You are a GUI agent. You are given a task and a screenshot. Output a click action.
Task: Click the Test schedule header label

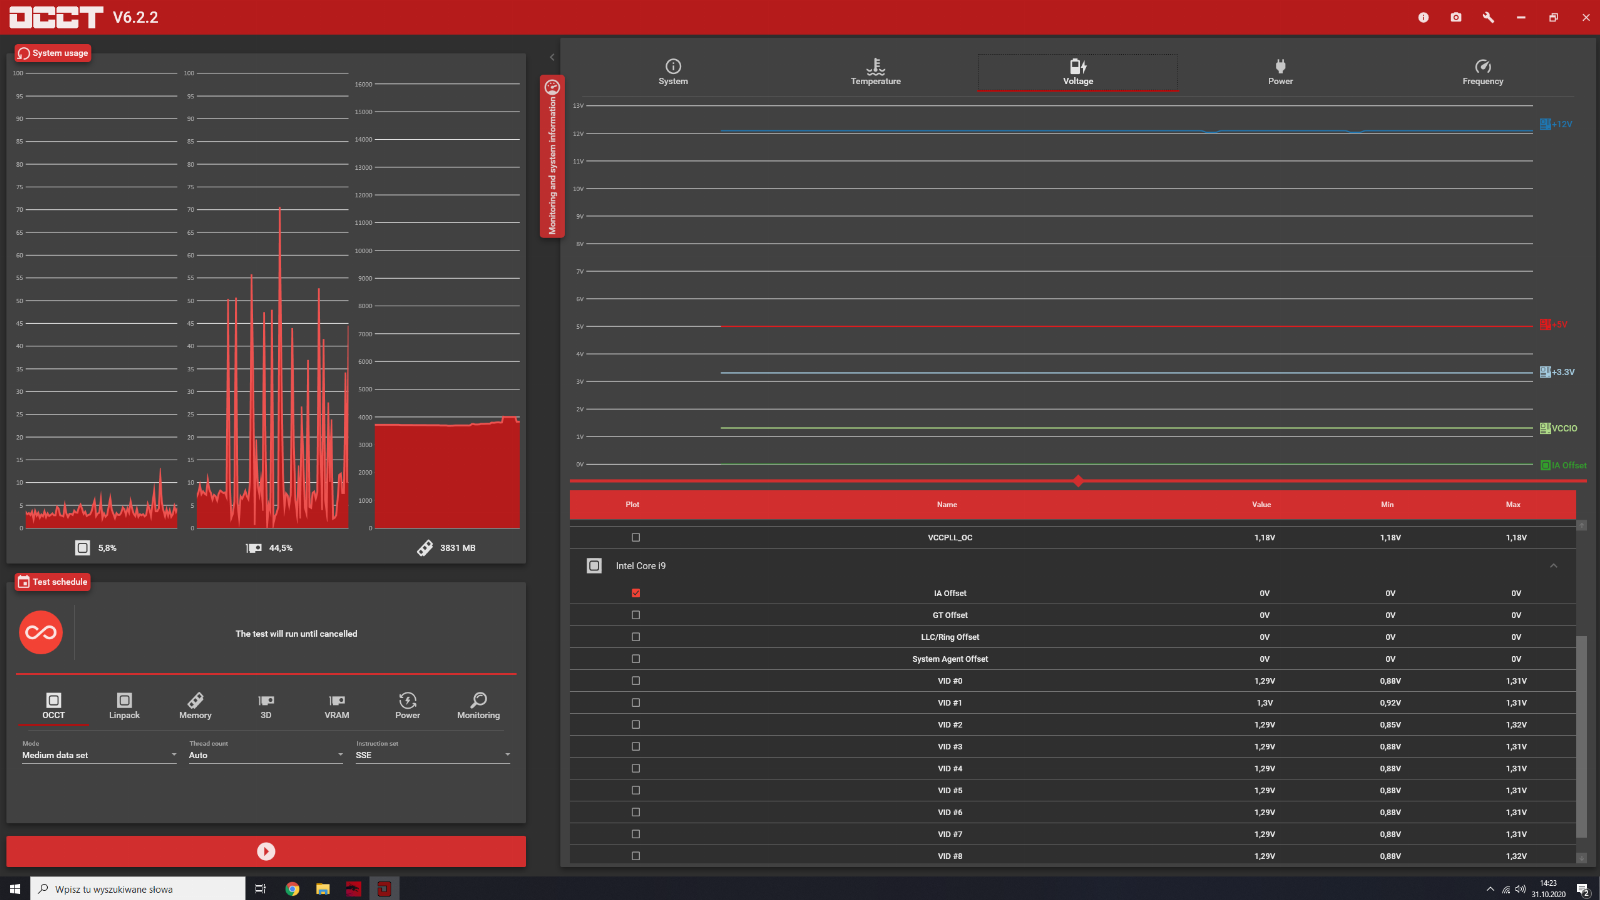click(x=53, y=582)
